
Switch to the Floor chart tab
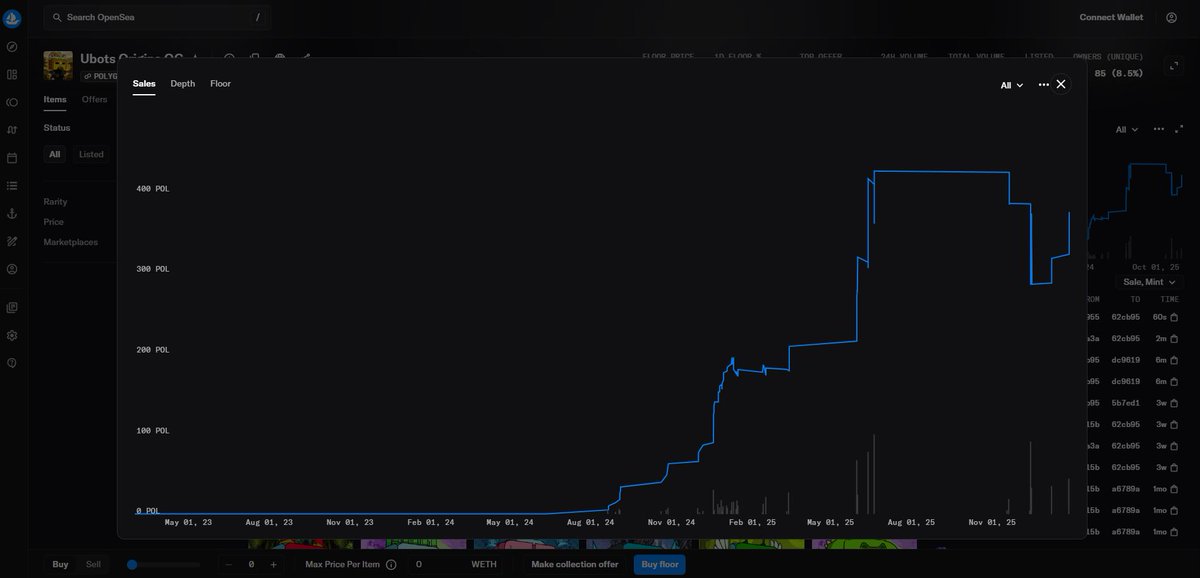coord(220,84)
